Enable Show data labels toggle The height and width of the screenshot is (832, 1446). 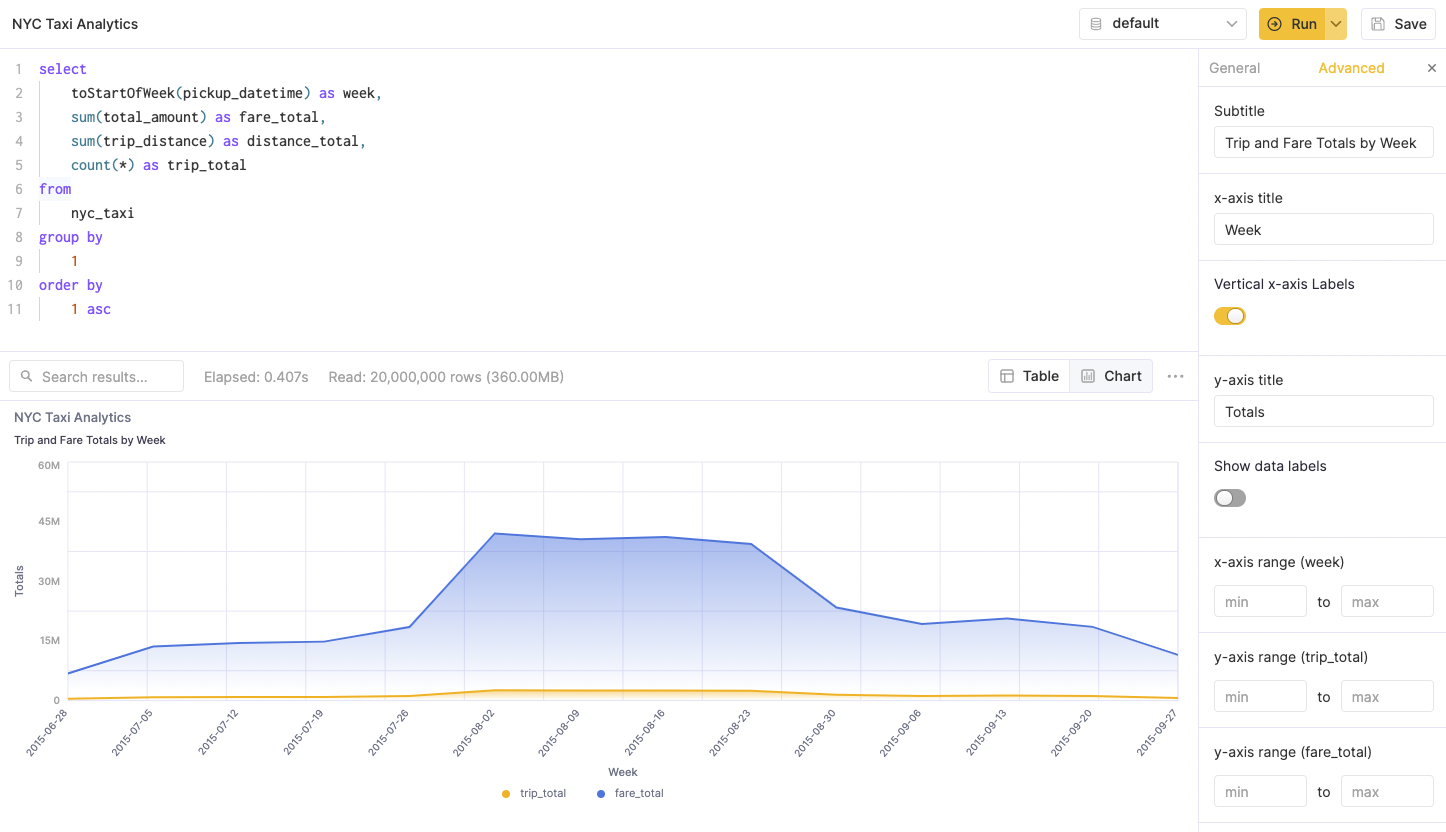1230,498
